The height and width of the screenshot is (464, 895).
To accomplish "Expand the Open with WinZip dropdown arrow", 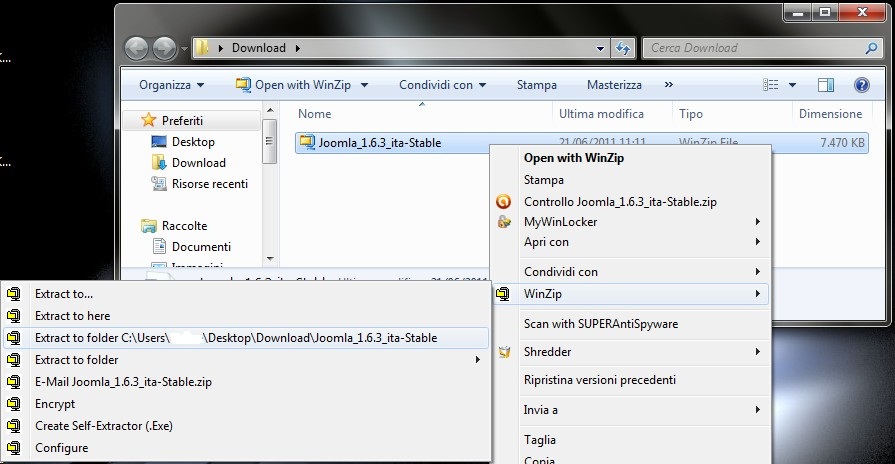I will [x=364, y=85].
